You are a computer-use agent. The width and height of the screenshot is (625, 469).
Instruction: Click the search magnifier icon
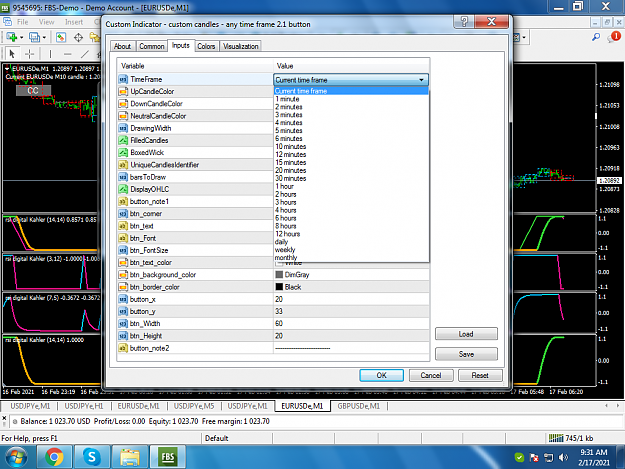pyautogui.click(x=596, y=37)
